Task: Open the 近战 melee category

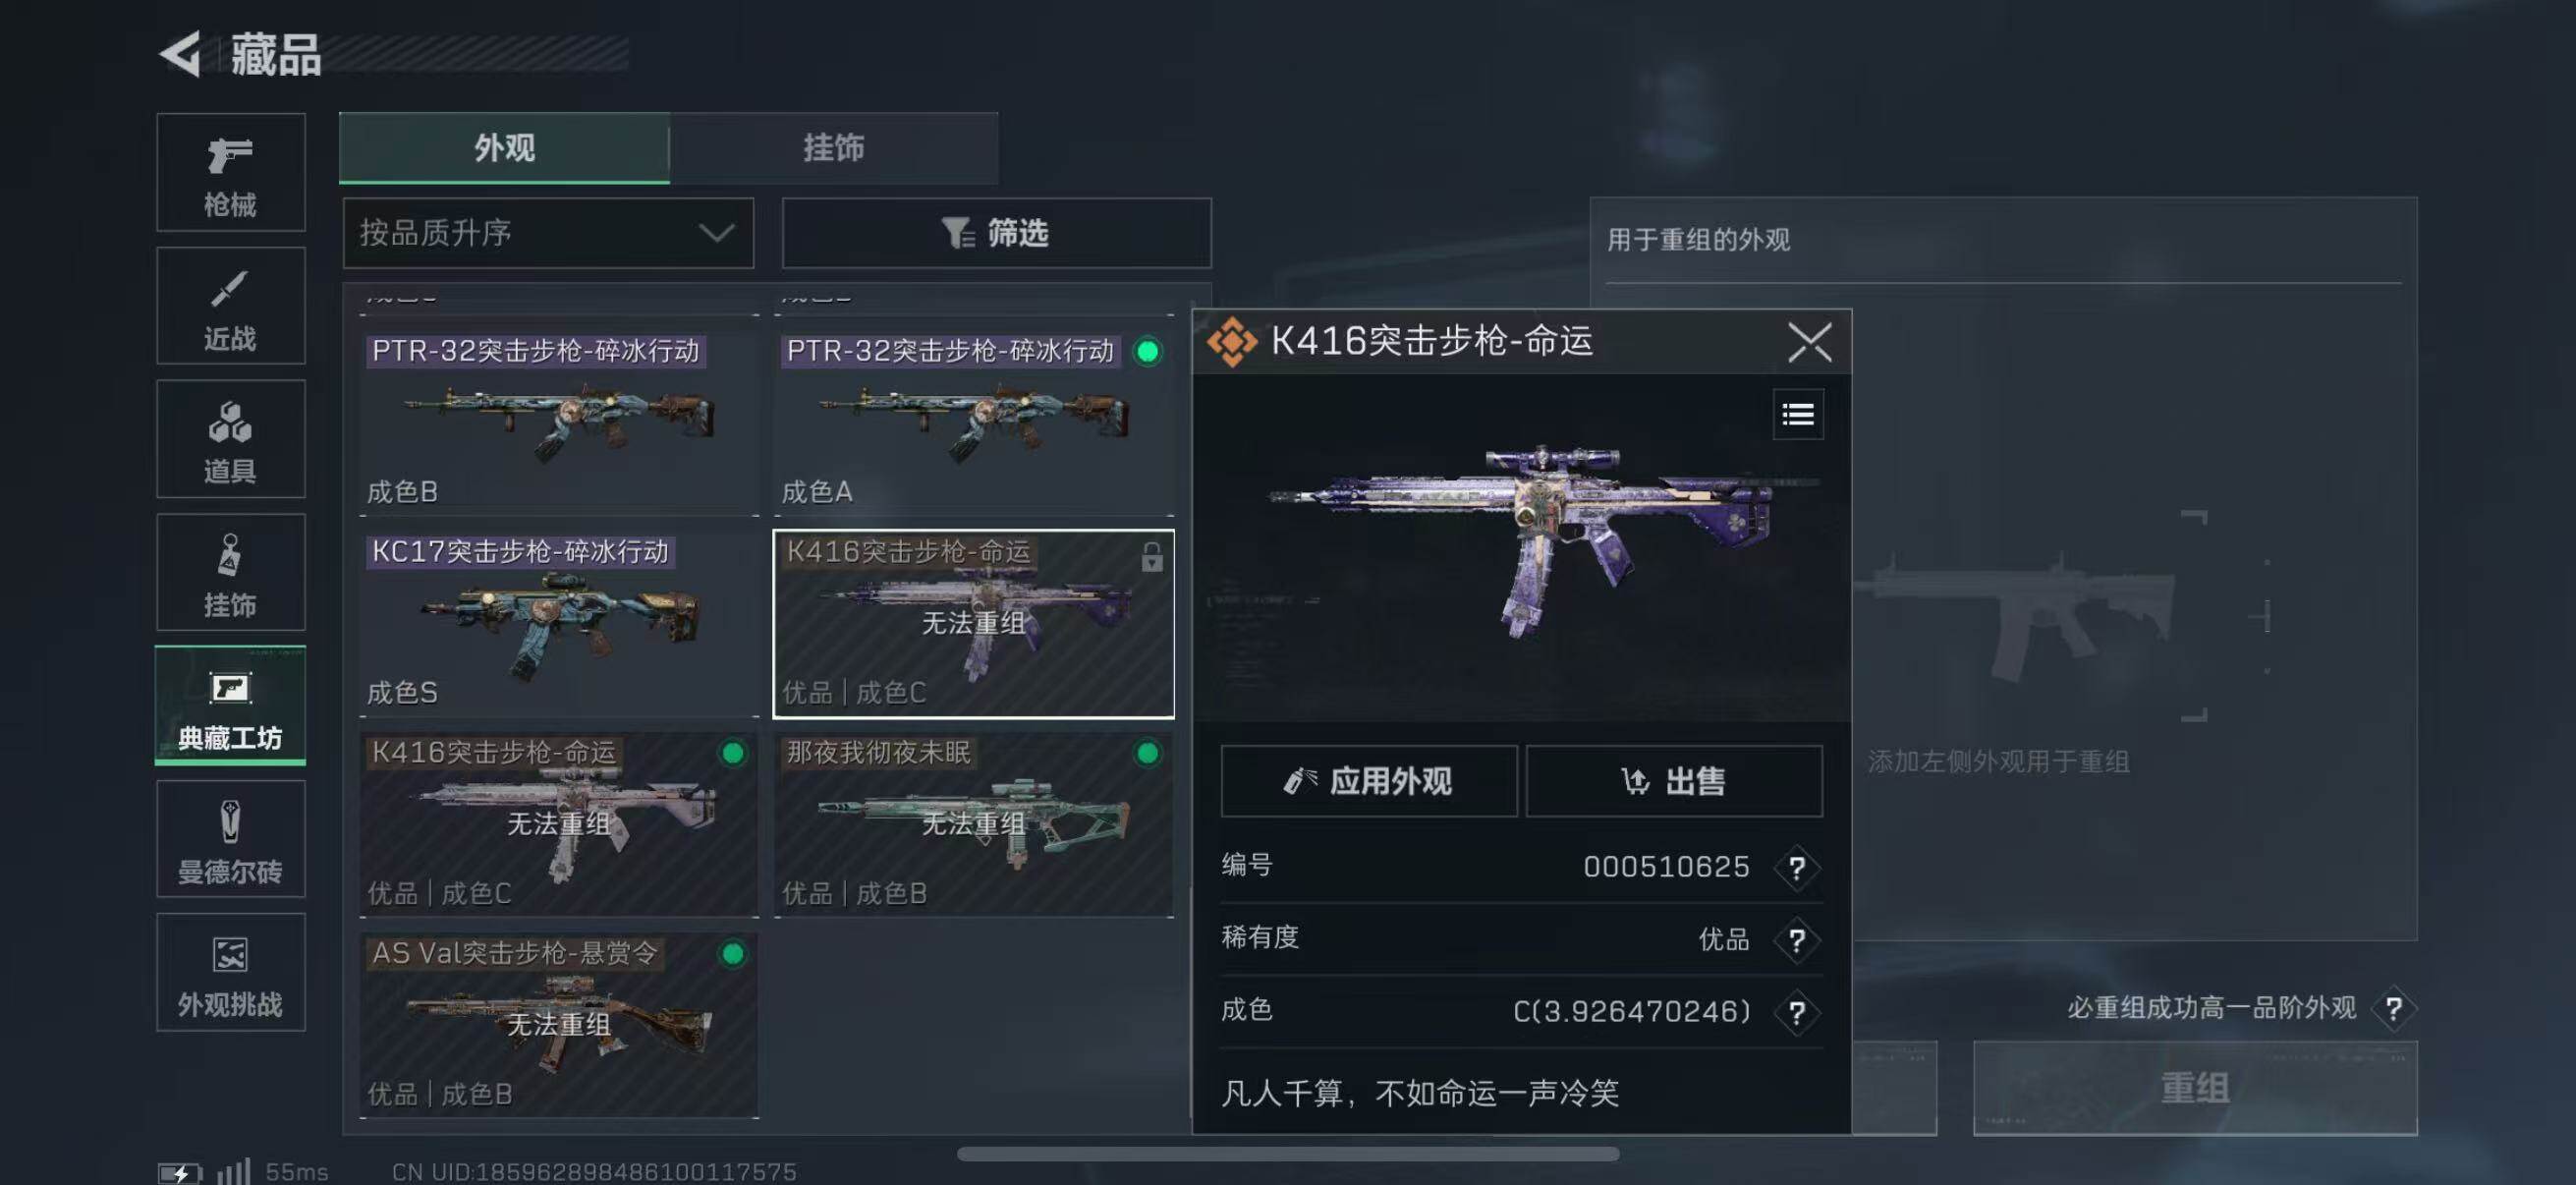Action: pos(231,306)
